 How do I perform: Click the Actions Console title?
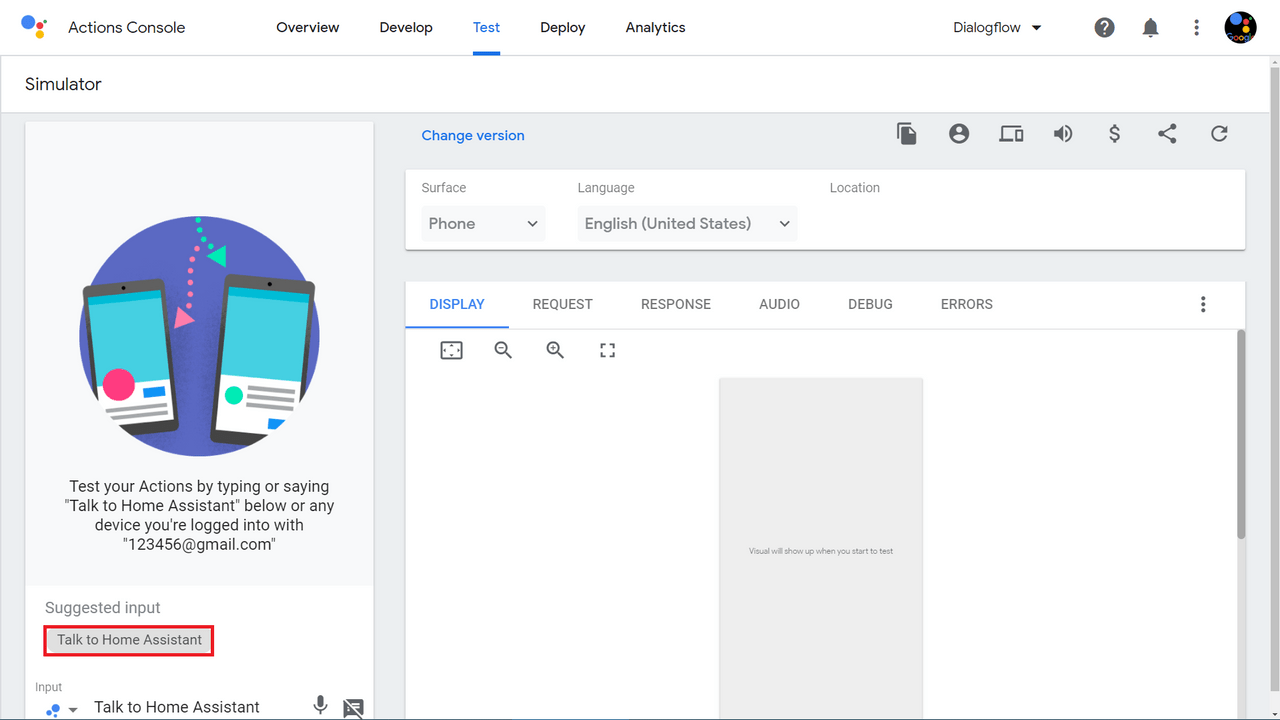point(127,28)
